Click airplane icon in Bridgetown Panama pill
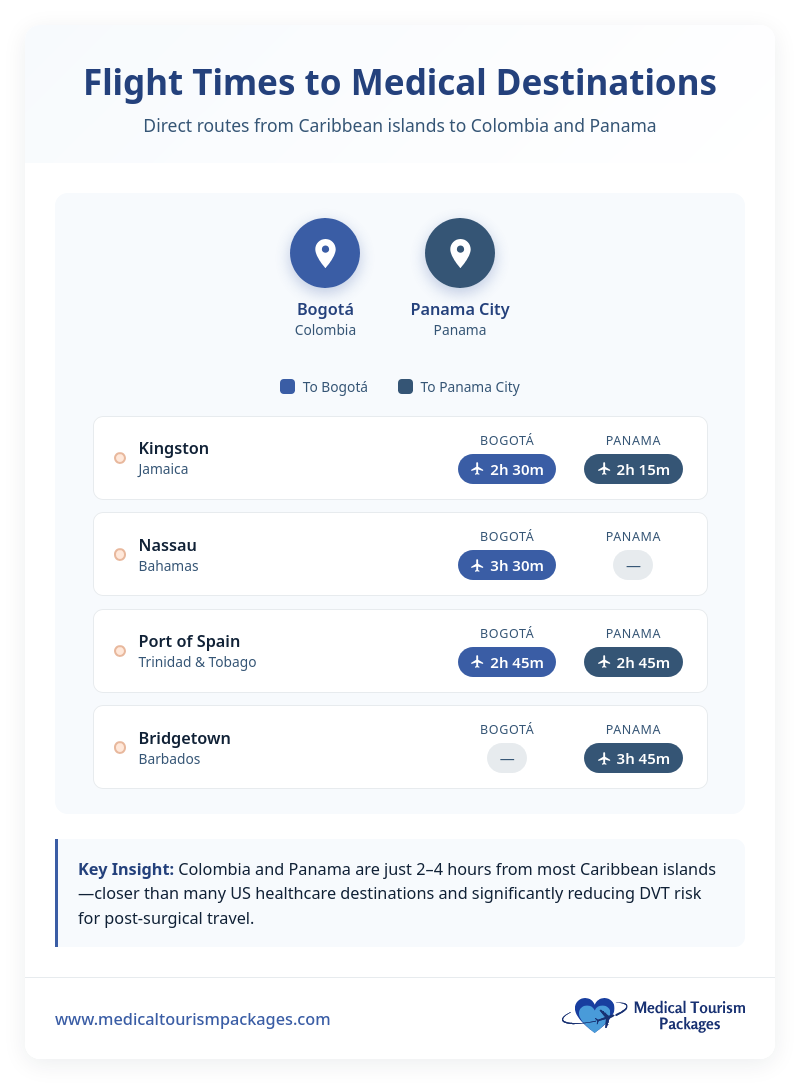Screen dimensions: 800x1083 [604, 758]
